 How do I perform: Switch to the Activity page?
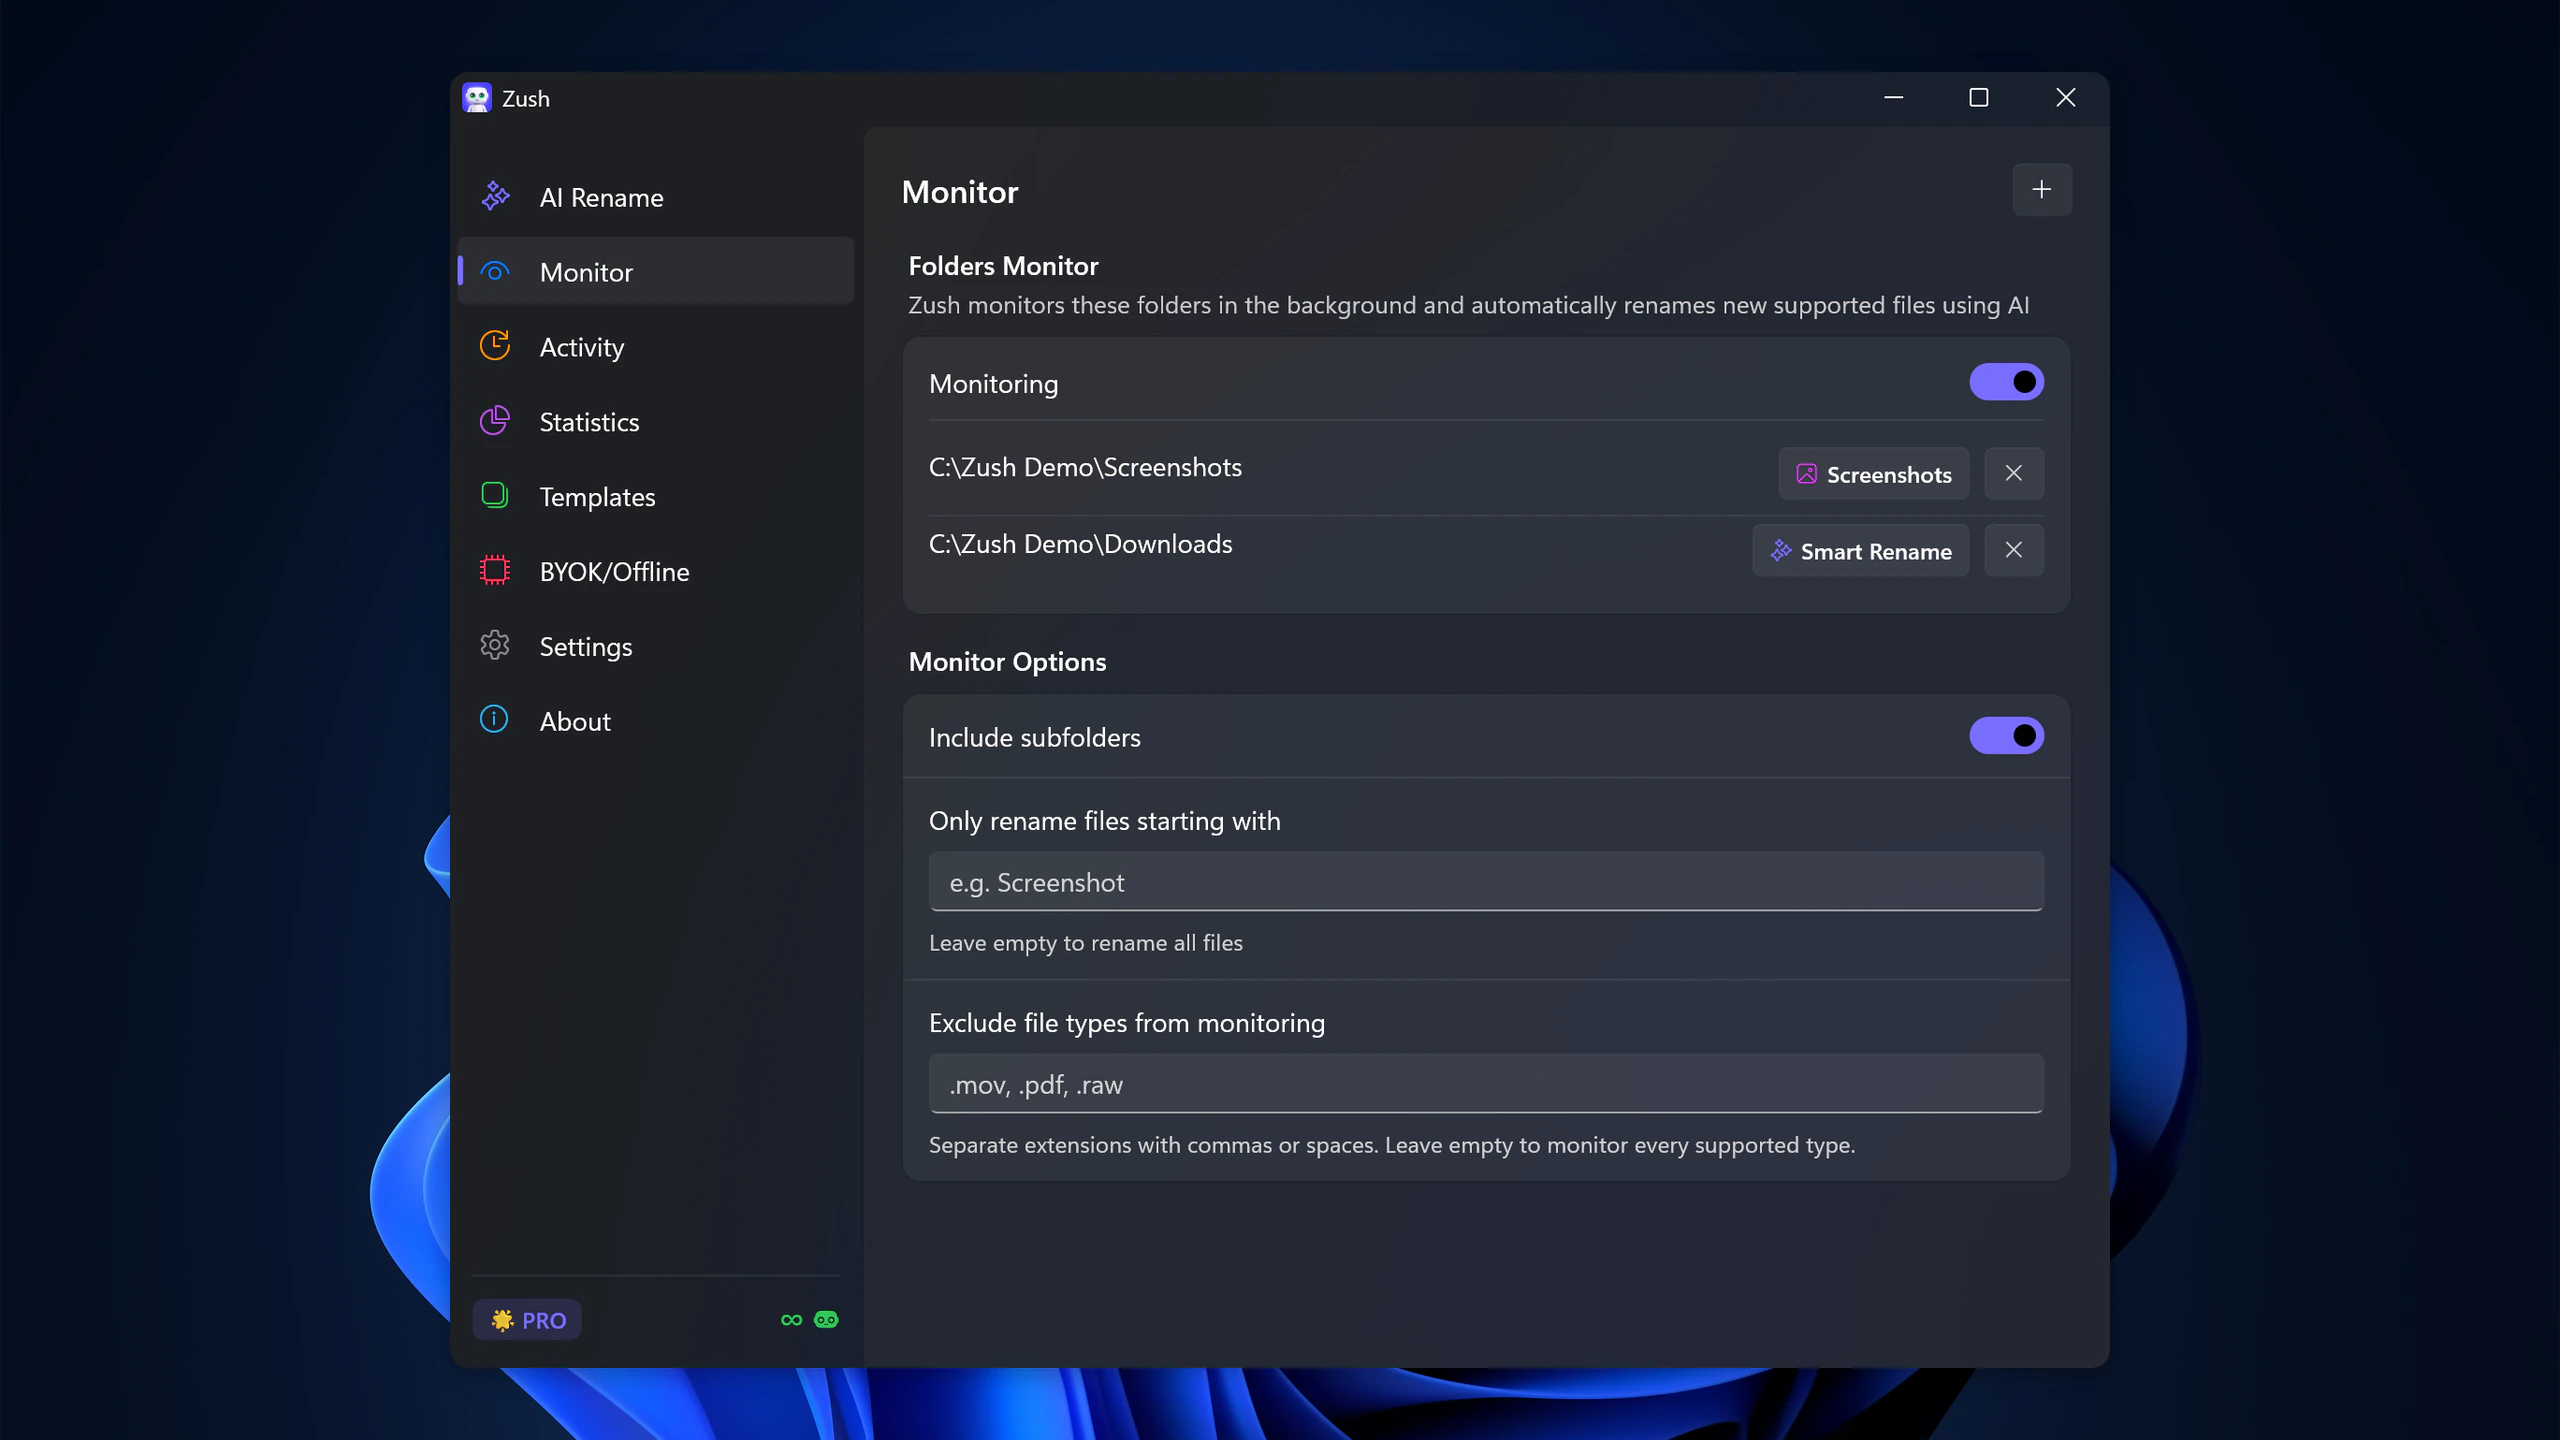coord(656,347)
